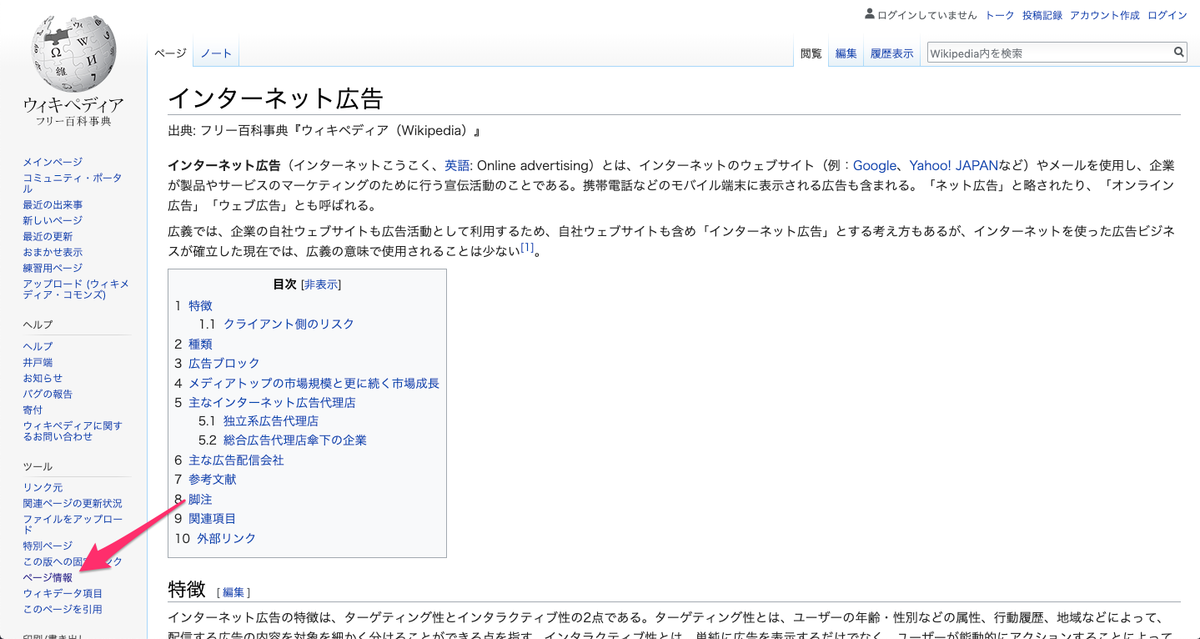1200x639 pixels.
Task: Jump to 脚注 in contents
Action: pyautogui.click(x=201, y=499)
